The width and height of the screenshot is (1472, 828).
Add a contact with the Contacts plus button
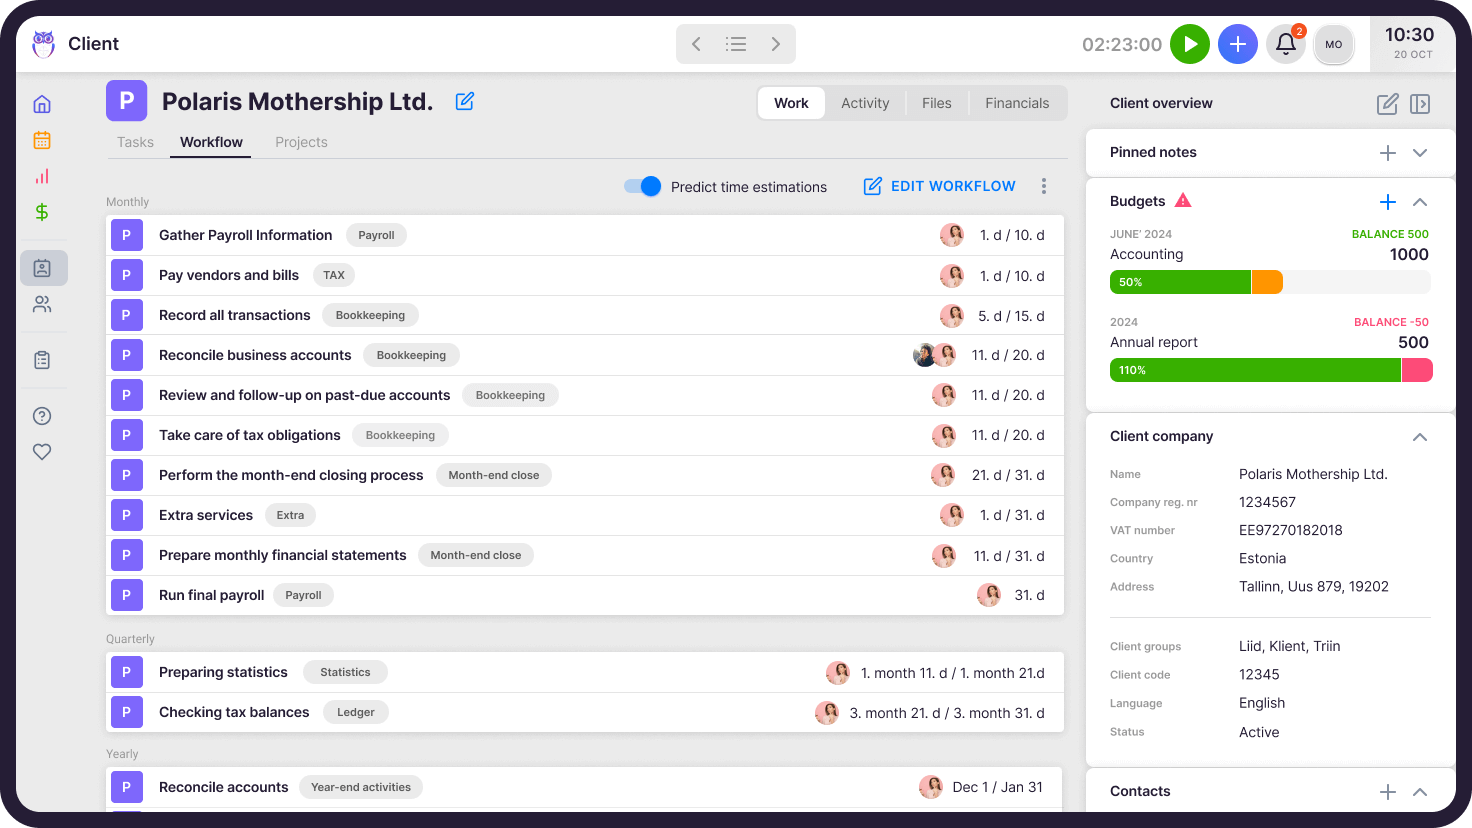click(1388, 791)
